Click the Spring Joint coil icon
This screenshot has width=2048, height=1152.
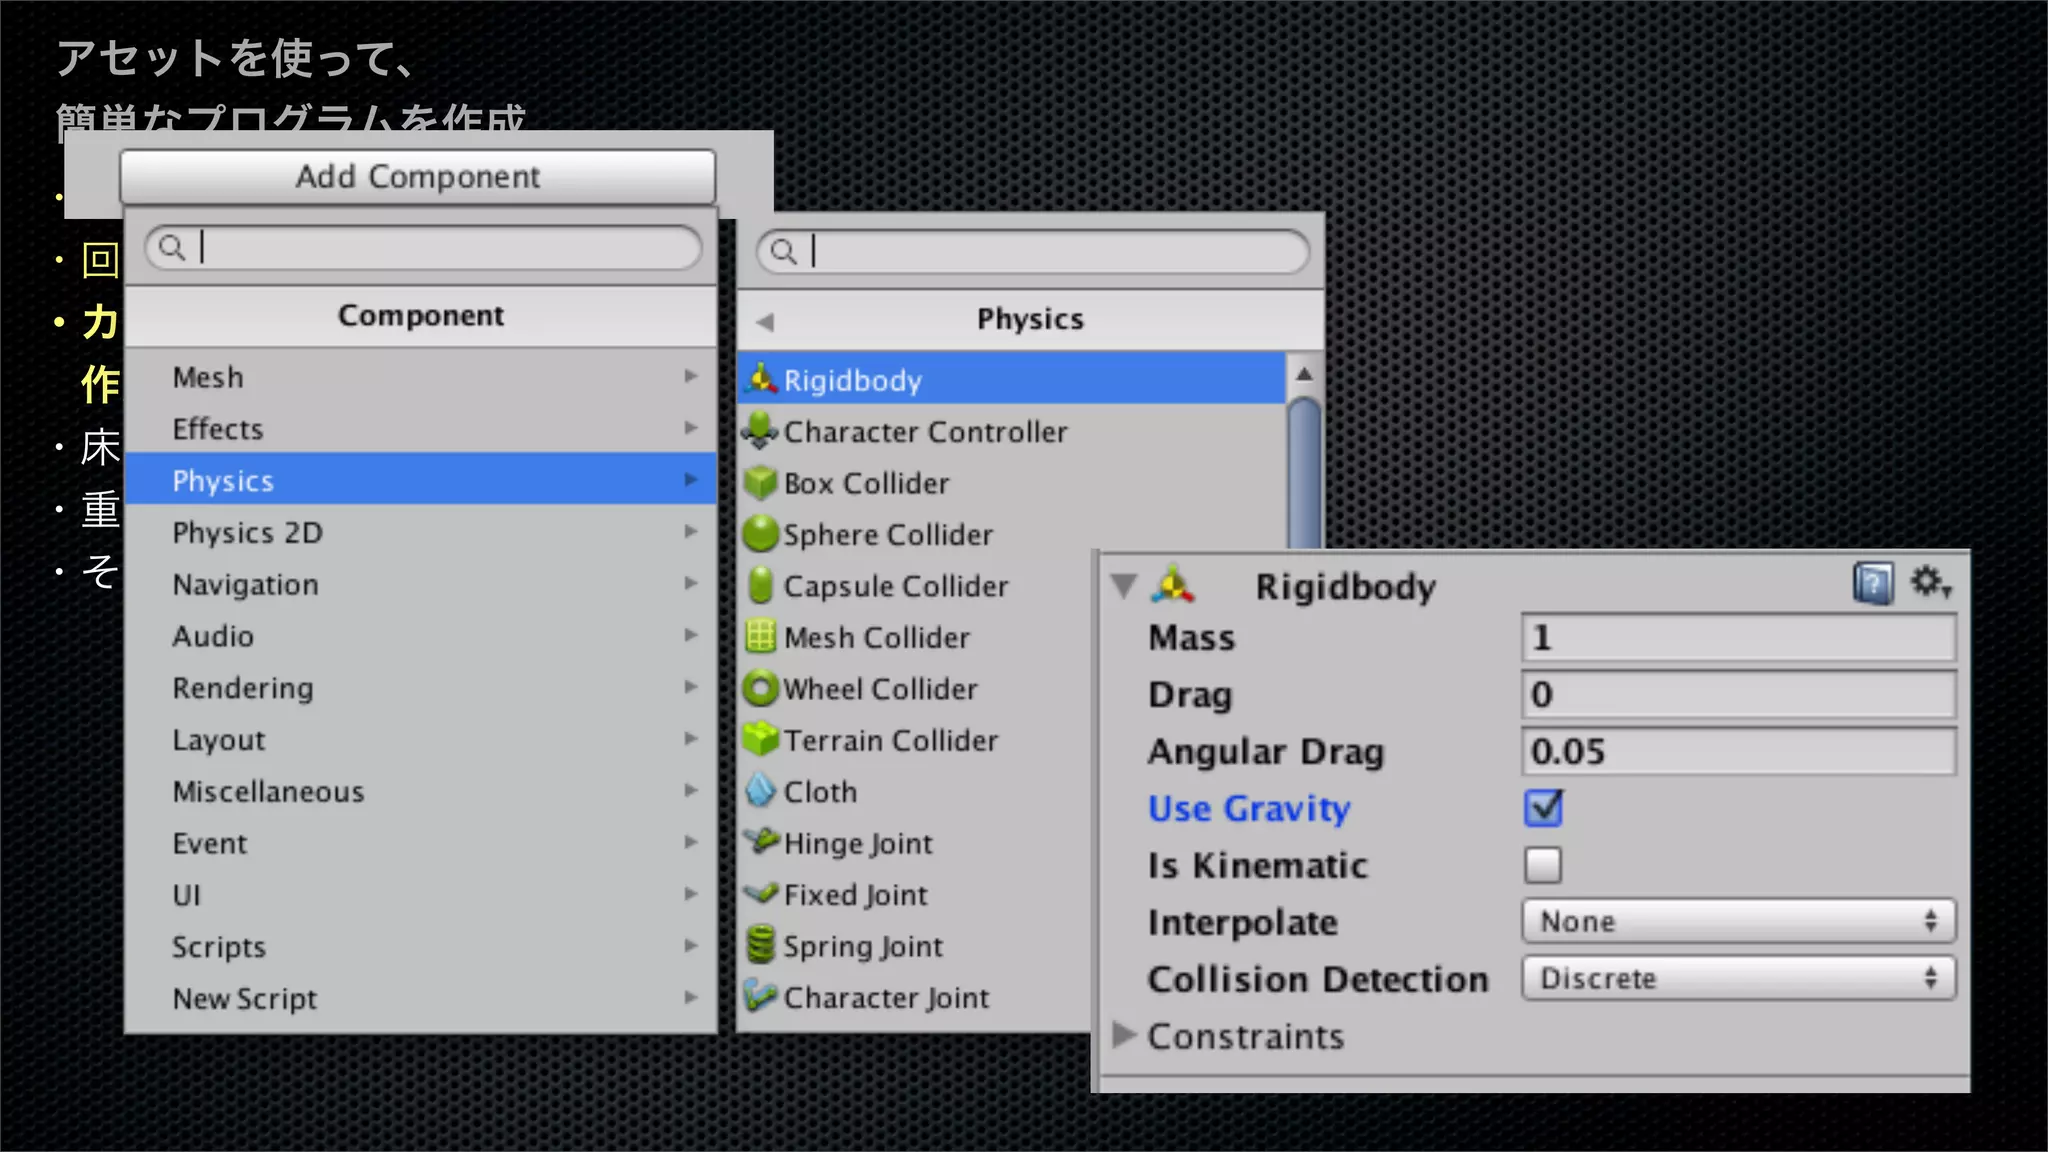point(760,945)
